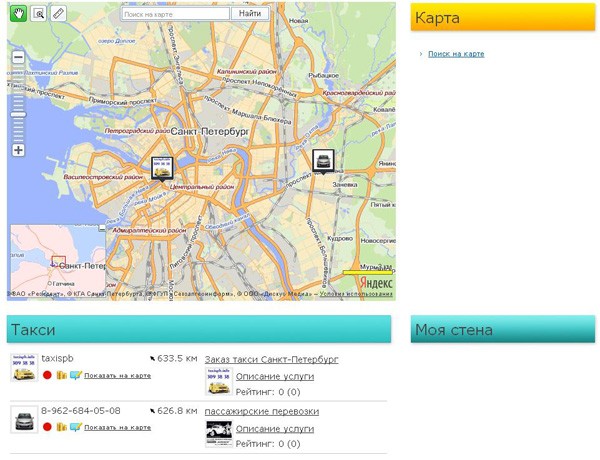Viewport: 600px width, 460px height.
Task: Click the Яндекс logo on the map
Action: (376, 284)
